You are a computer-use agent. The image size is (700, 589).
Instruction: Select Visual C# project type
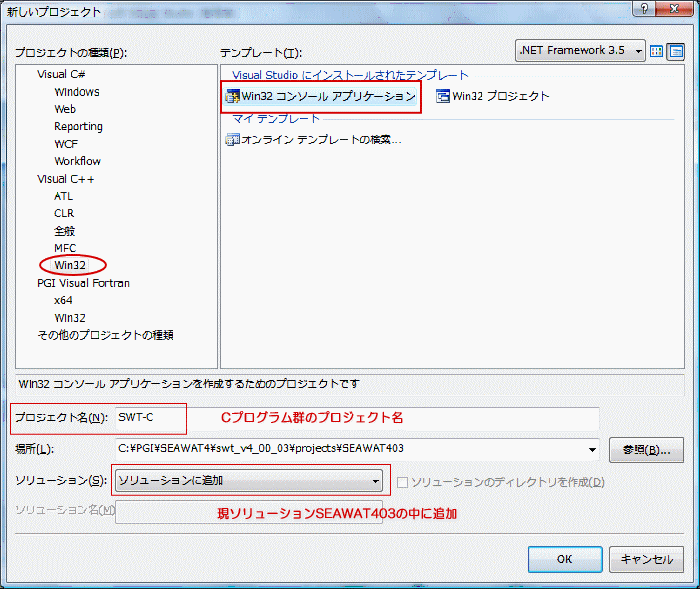coord(61,74)
